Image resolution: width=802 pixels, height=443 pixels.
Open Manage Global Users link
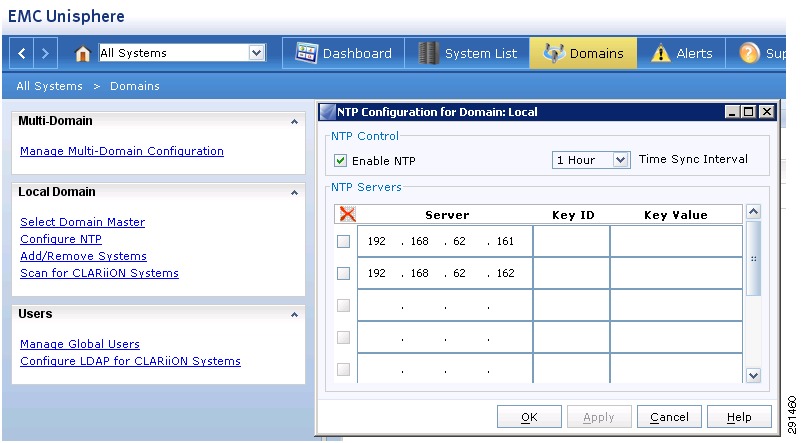coord(80,344)
